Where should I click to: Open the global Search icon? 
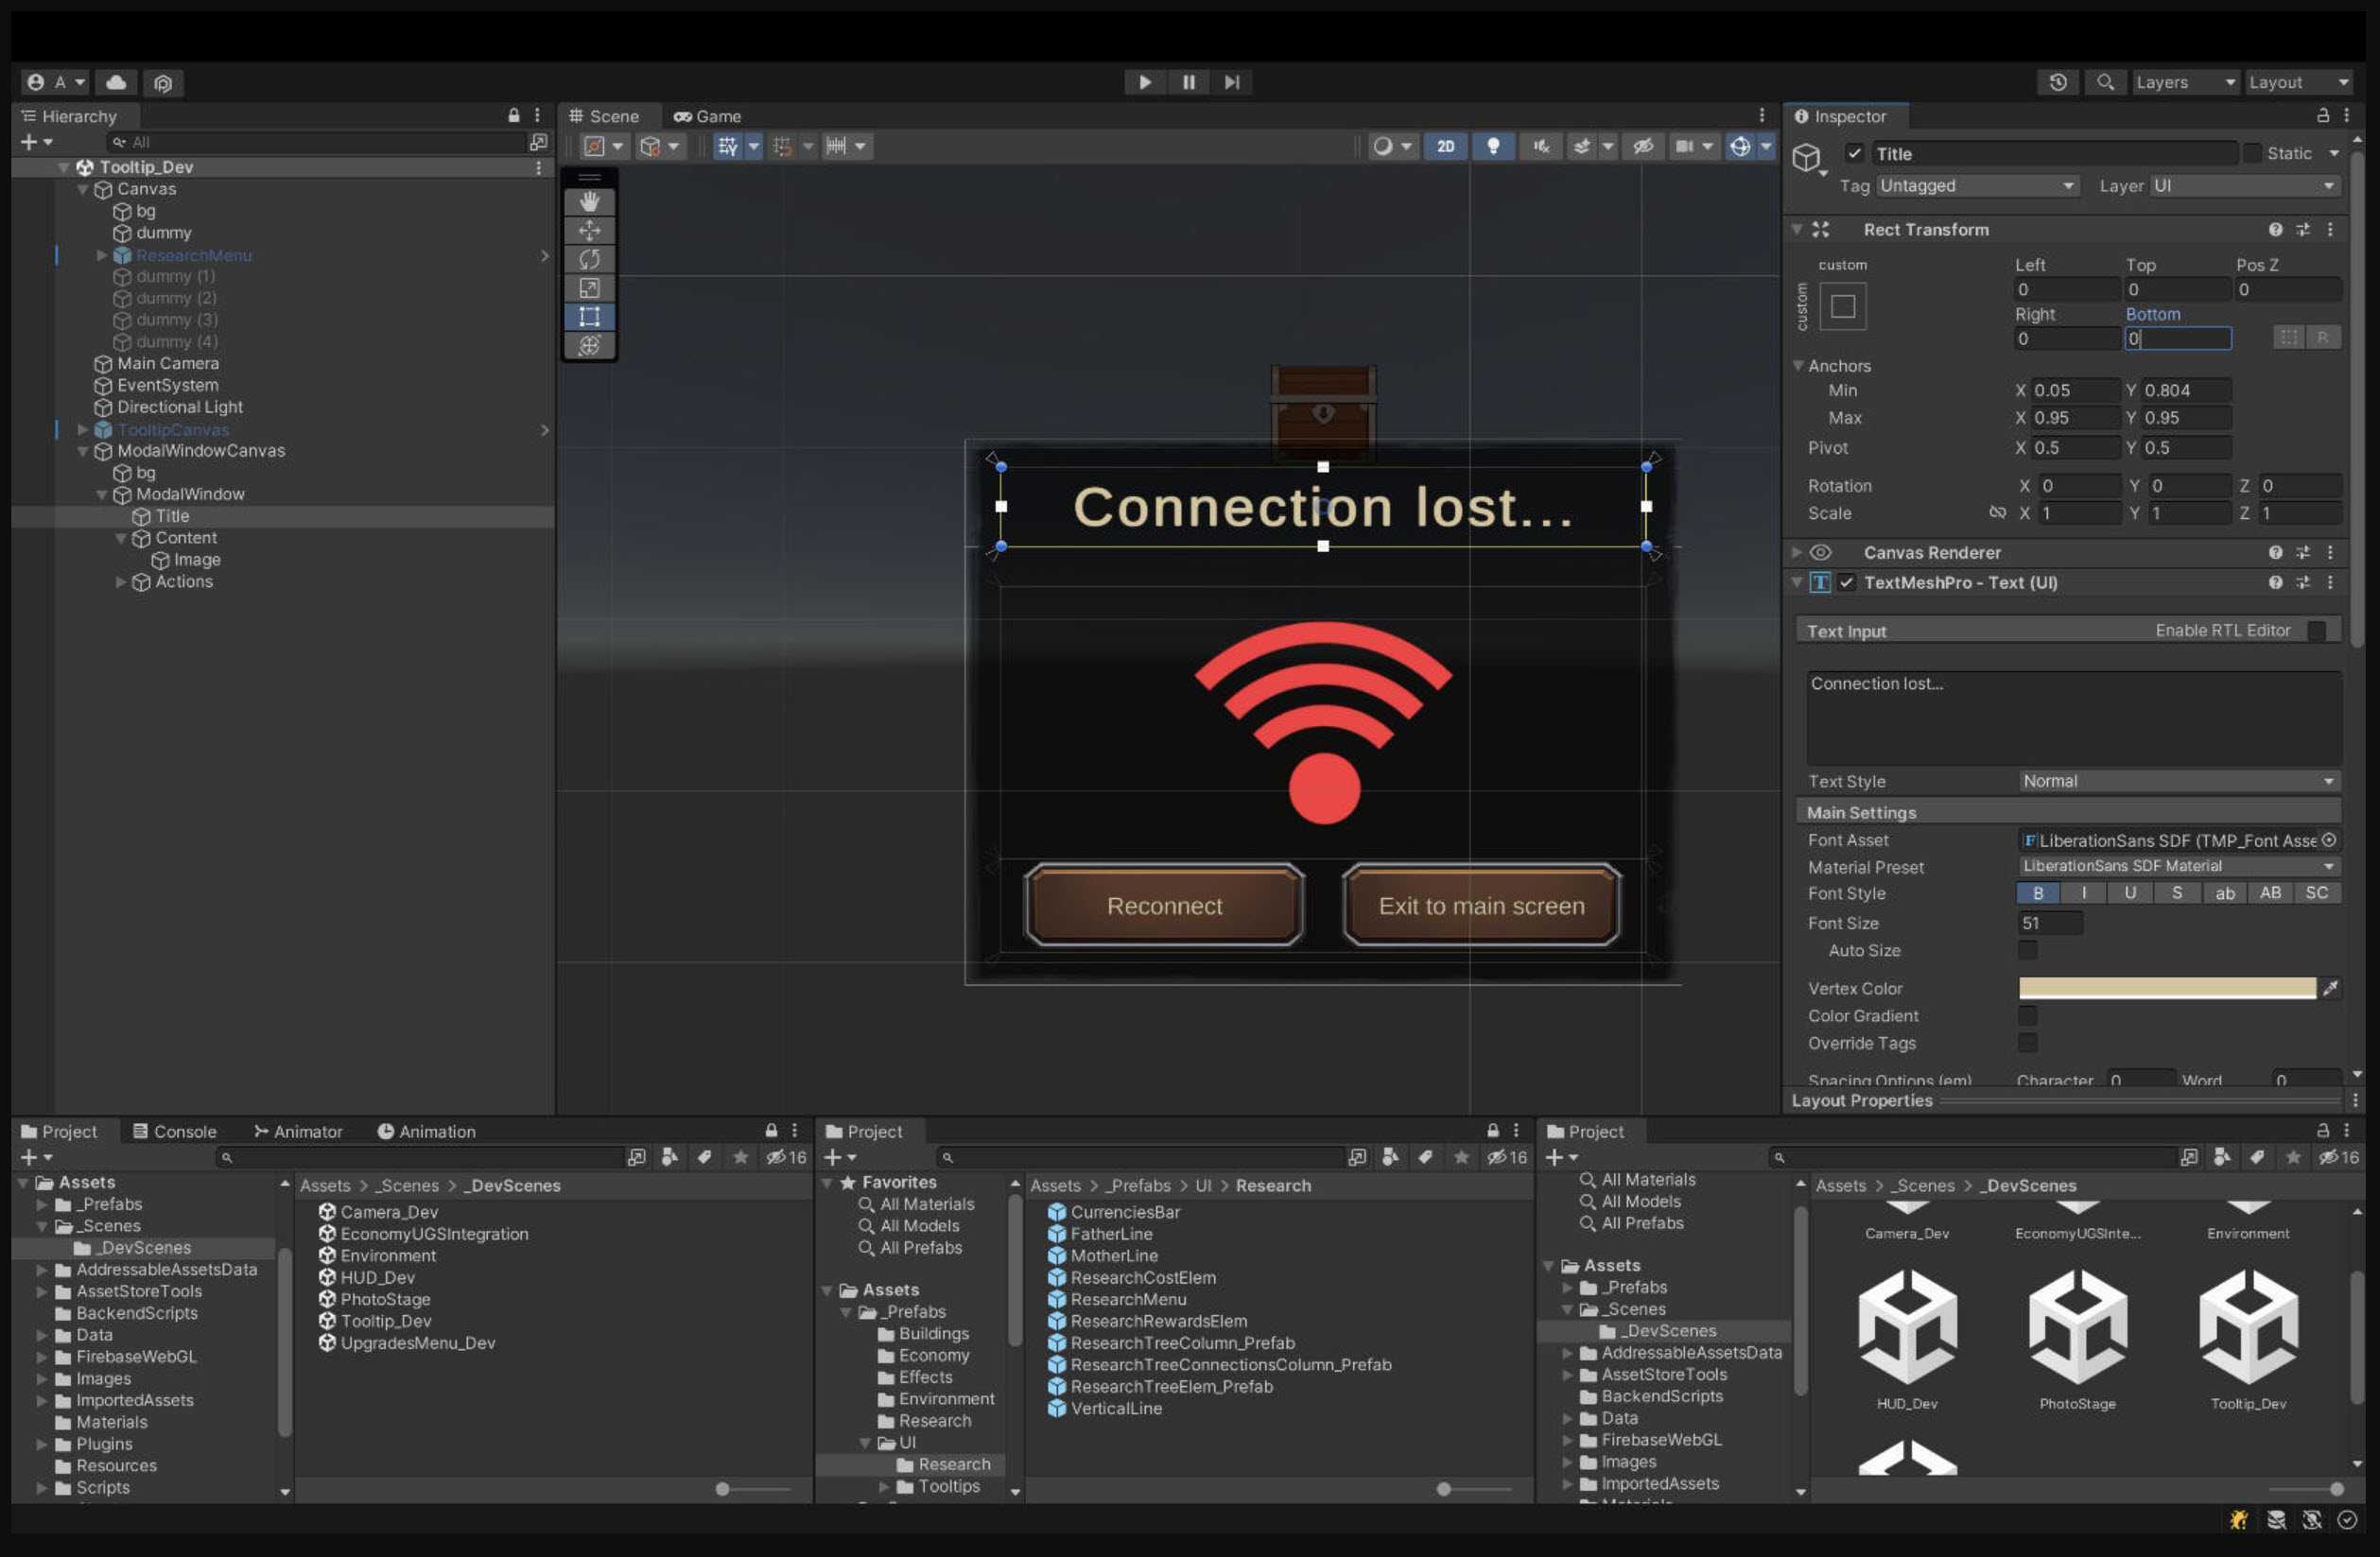[2106, 82]
